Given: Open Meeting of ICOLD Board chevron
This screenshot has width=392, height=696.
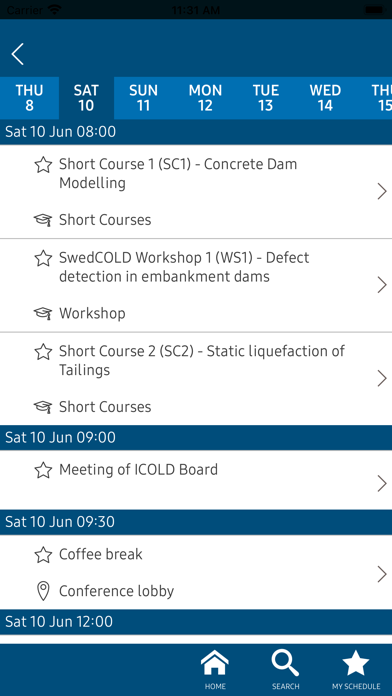Looking at the screenshot, I should 382,484.
